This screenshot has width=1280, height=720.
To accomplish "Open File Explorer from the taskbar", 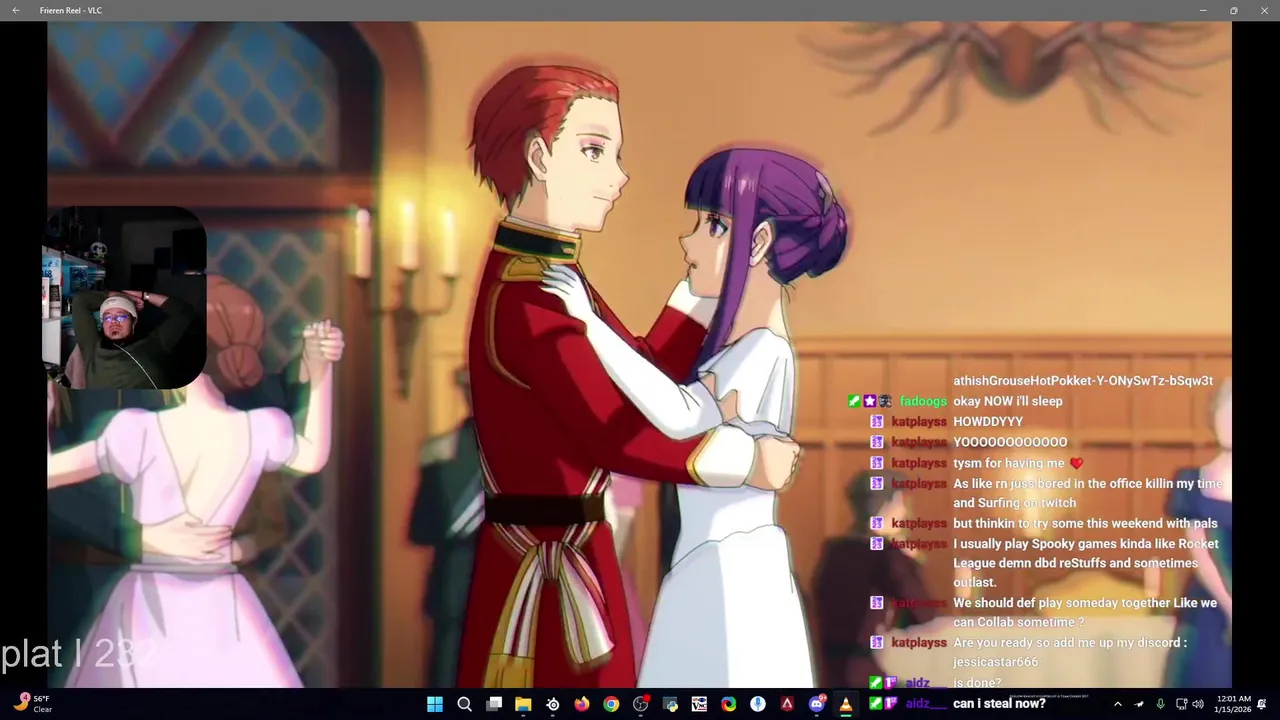I will (523, 704).
